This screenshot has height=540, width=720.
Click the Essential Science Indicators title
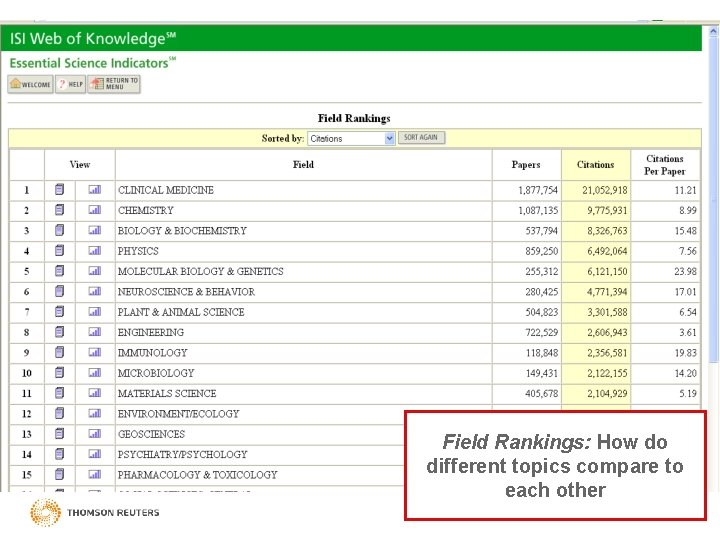[92, 62]
